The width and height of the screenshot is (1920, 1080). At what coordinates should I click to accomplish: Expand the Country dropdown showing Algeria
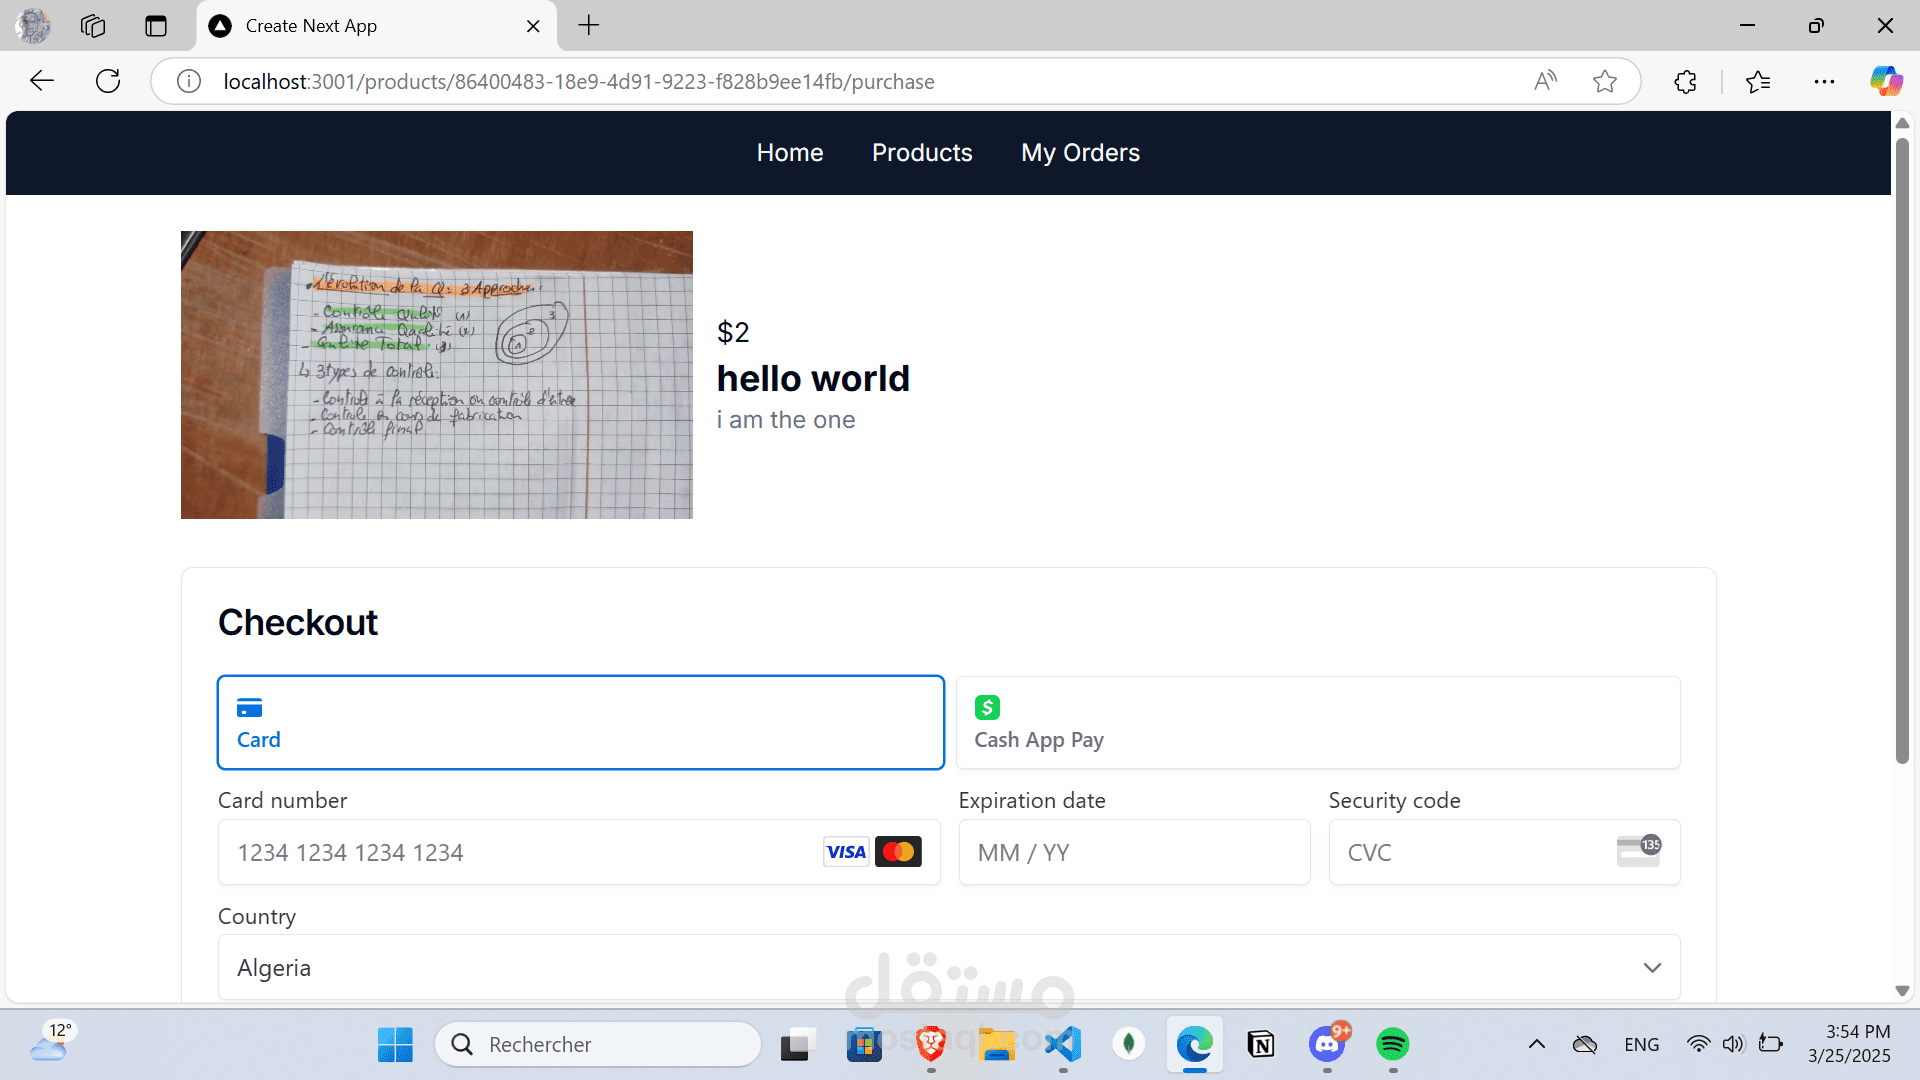pyautogui.click(x=948, y=967)
